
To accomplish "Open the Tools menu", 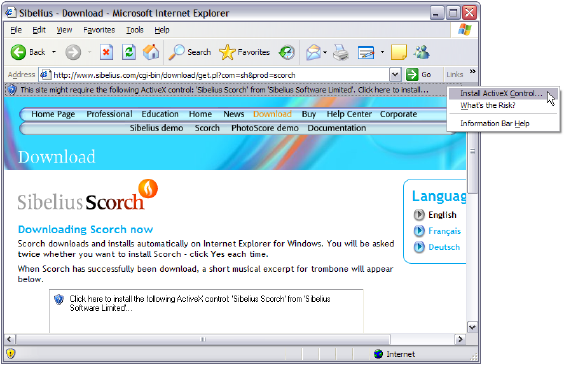I will point(135,30).
